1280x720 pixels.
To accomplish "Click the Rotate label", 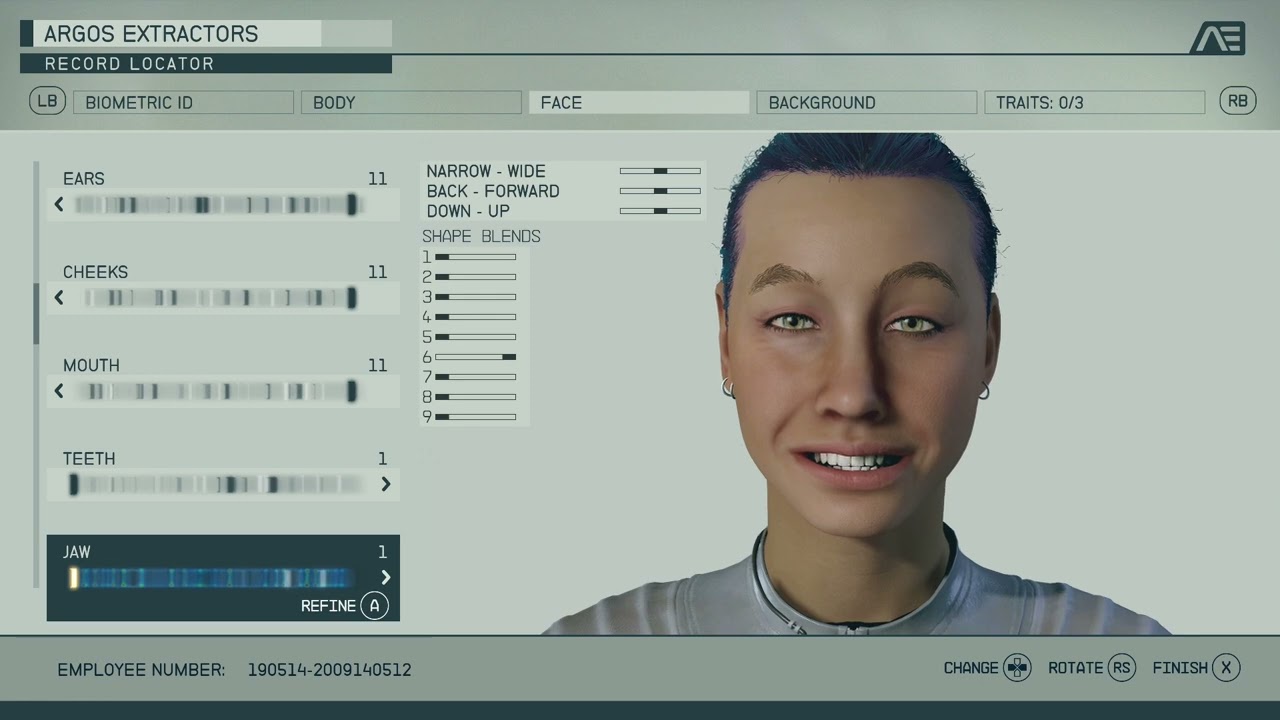I will tap(1076, 668).
